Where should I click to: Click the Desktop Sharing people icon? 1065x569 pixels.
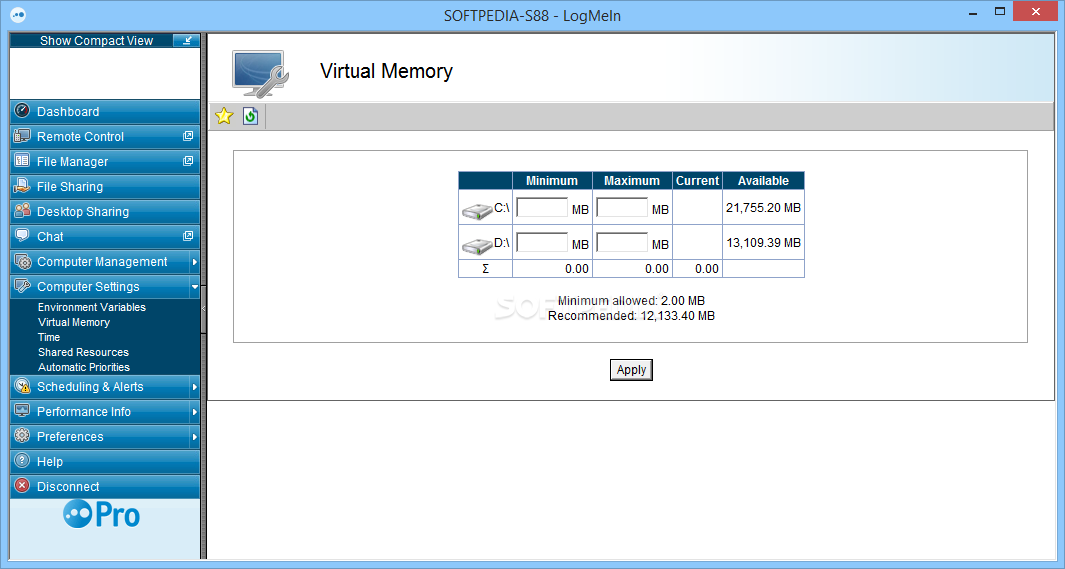(22, 210)
